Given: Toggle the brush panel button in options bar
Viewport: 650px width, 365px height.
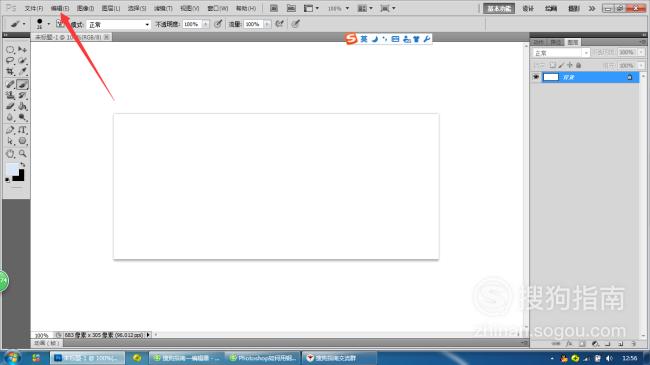Looking at the screenshot, I should [x=60, y=24].
